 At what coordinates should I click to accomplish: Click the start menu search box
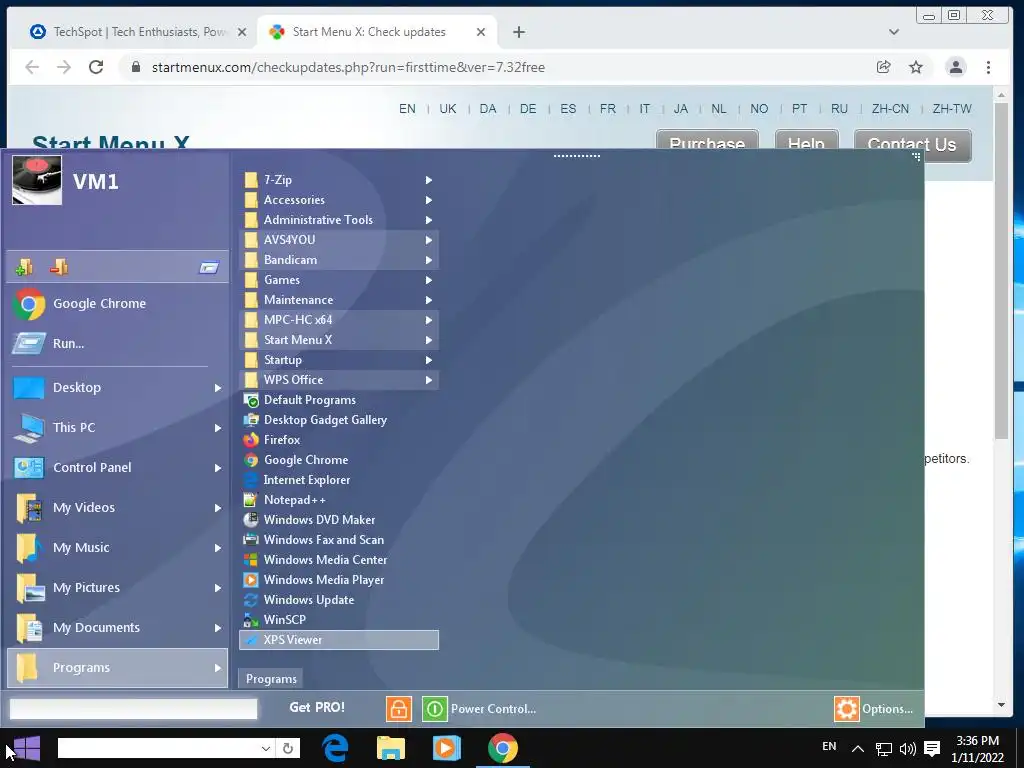point(133,709)
